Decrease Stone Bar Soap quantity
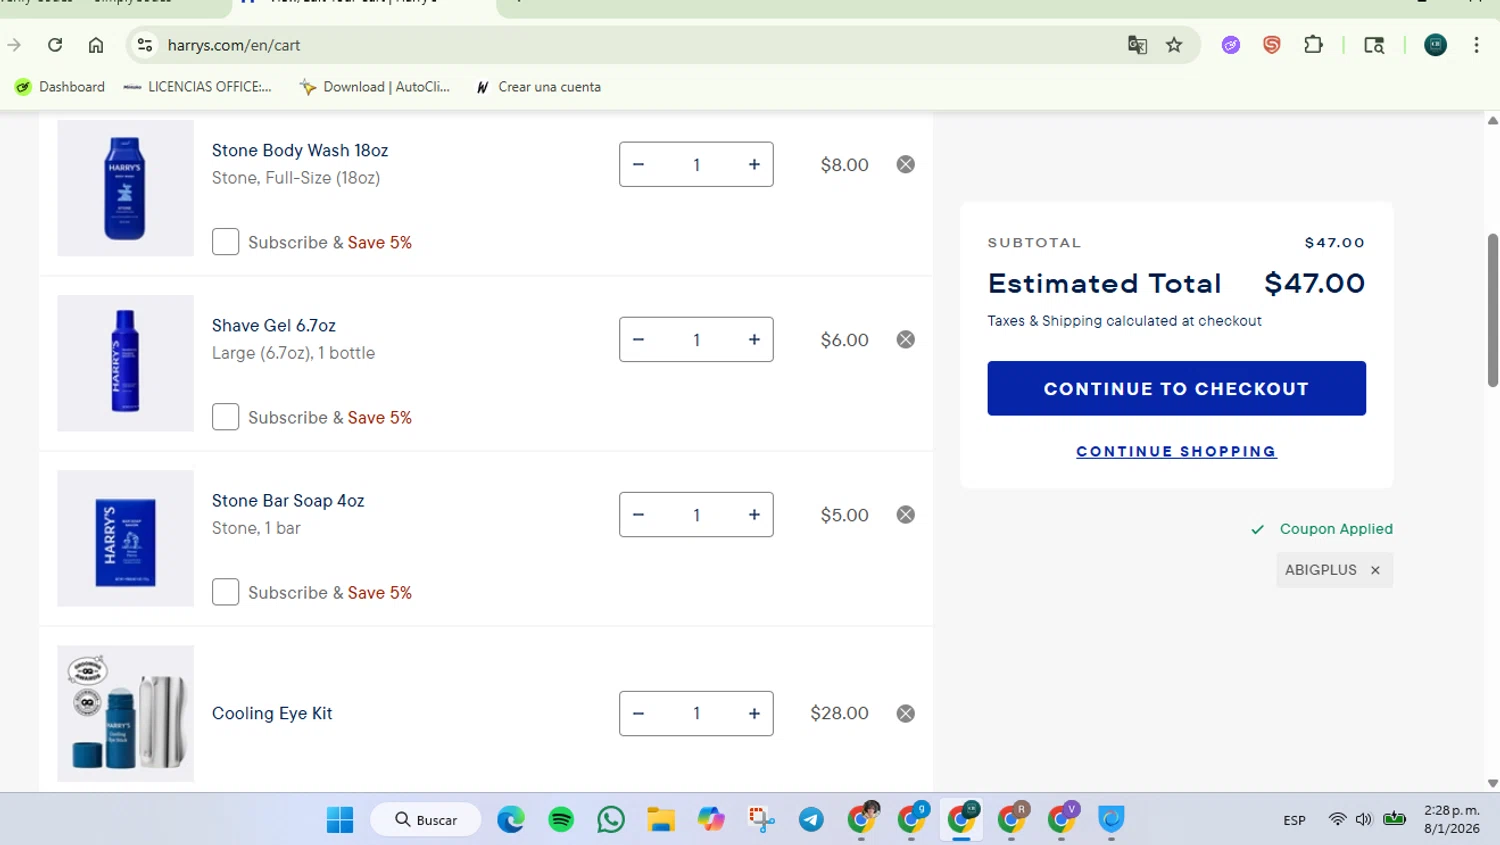 [x=638, y=514]
